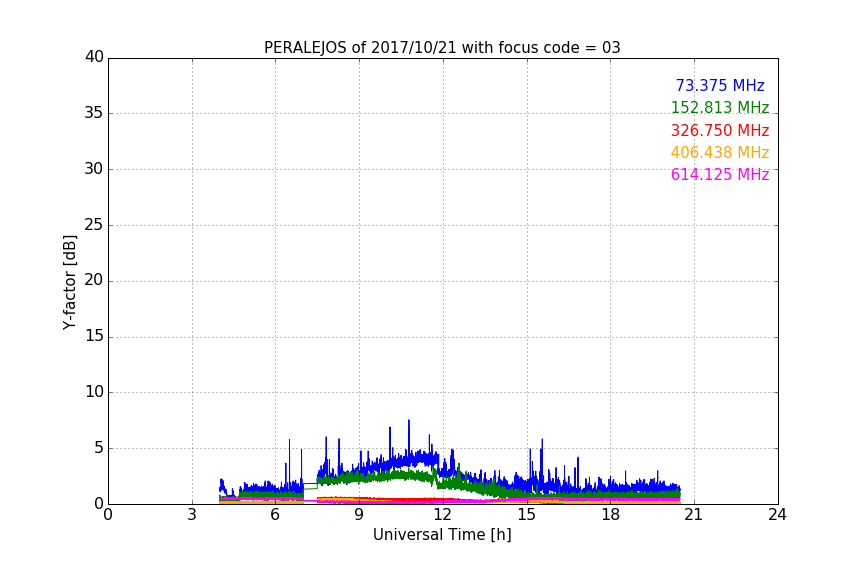Click the y-axis tick label 5

tap(99, 448)
